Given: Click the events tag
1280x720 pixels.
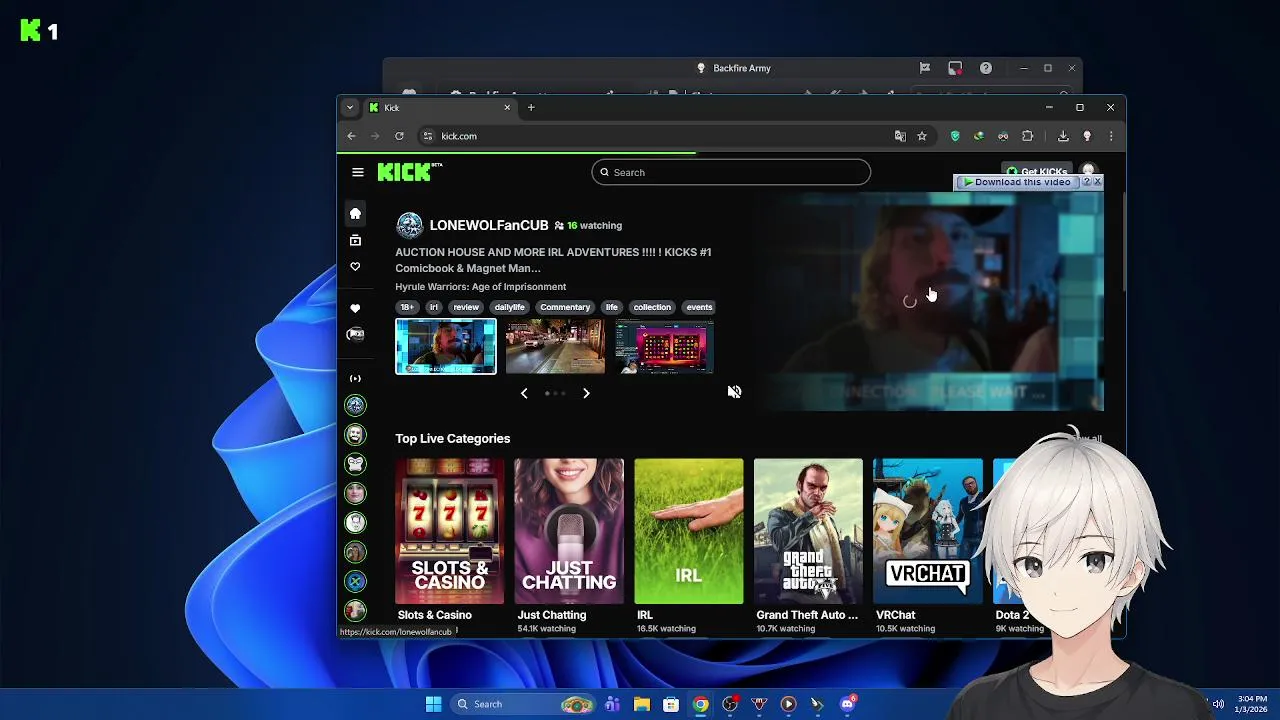Looking at the screenshot, I should pos(699,307).
